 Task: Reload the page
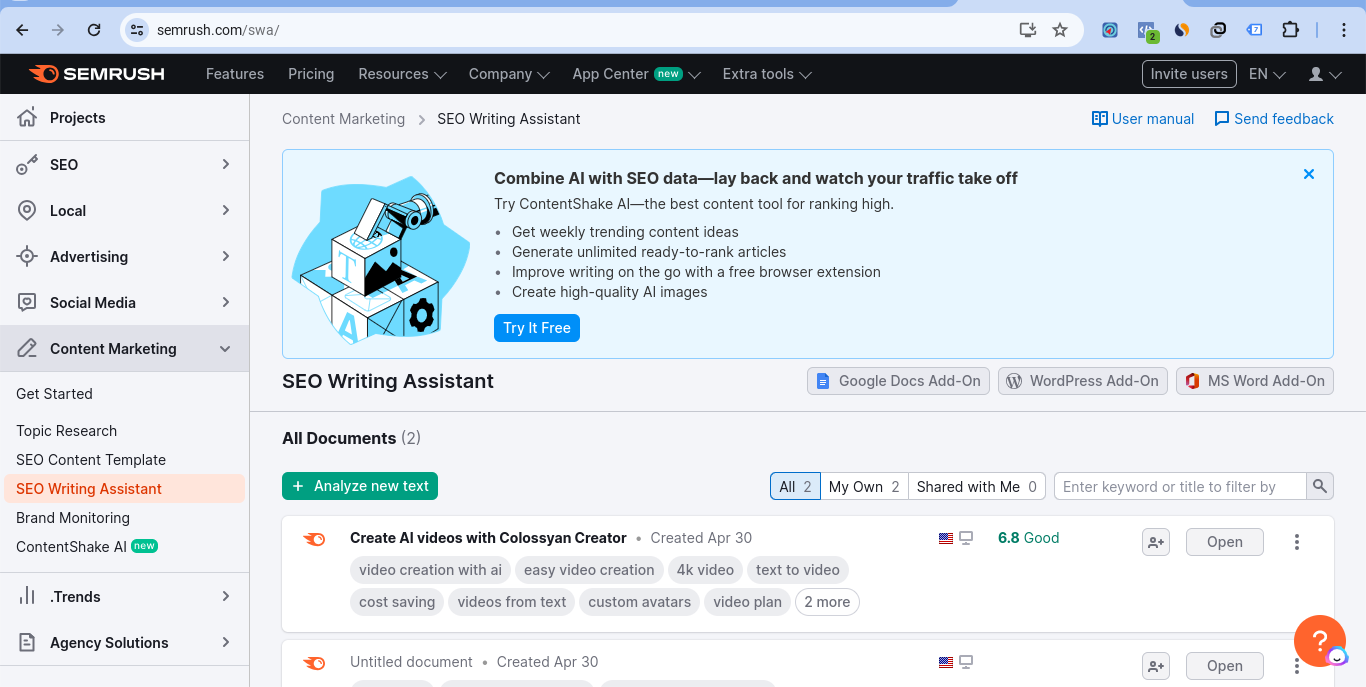coord(94,30)
